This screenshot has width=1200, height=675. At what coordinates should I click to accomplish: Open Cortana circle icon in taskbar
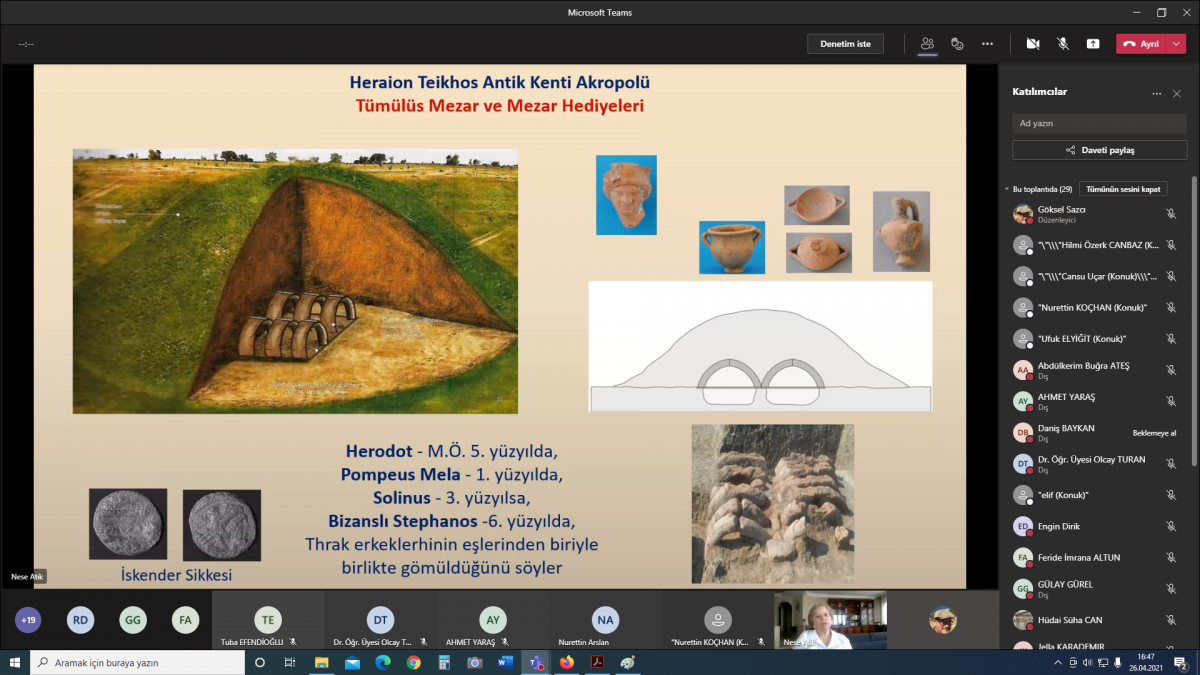pos(260,662)
